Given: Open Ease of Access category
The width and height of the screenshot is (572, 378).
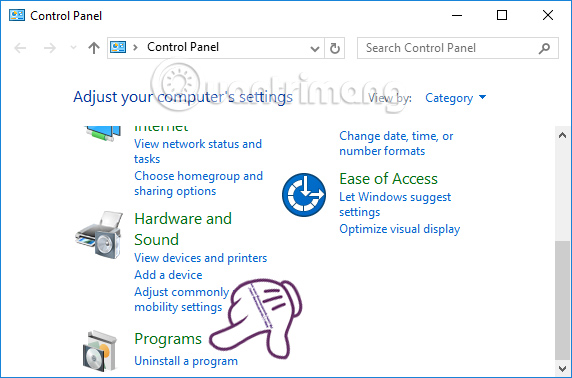Looking at the screenshot, I should (389, 179).
